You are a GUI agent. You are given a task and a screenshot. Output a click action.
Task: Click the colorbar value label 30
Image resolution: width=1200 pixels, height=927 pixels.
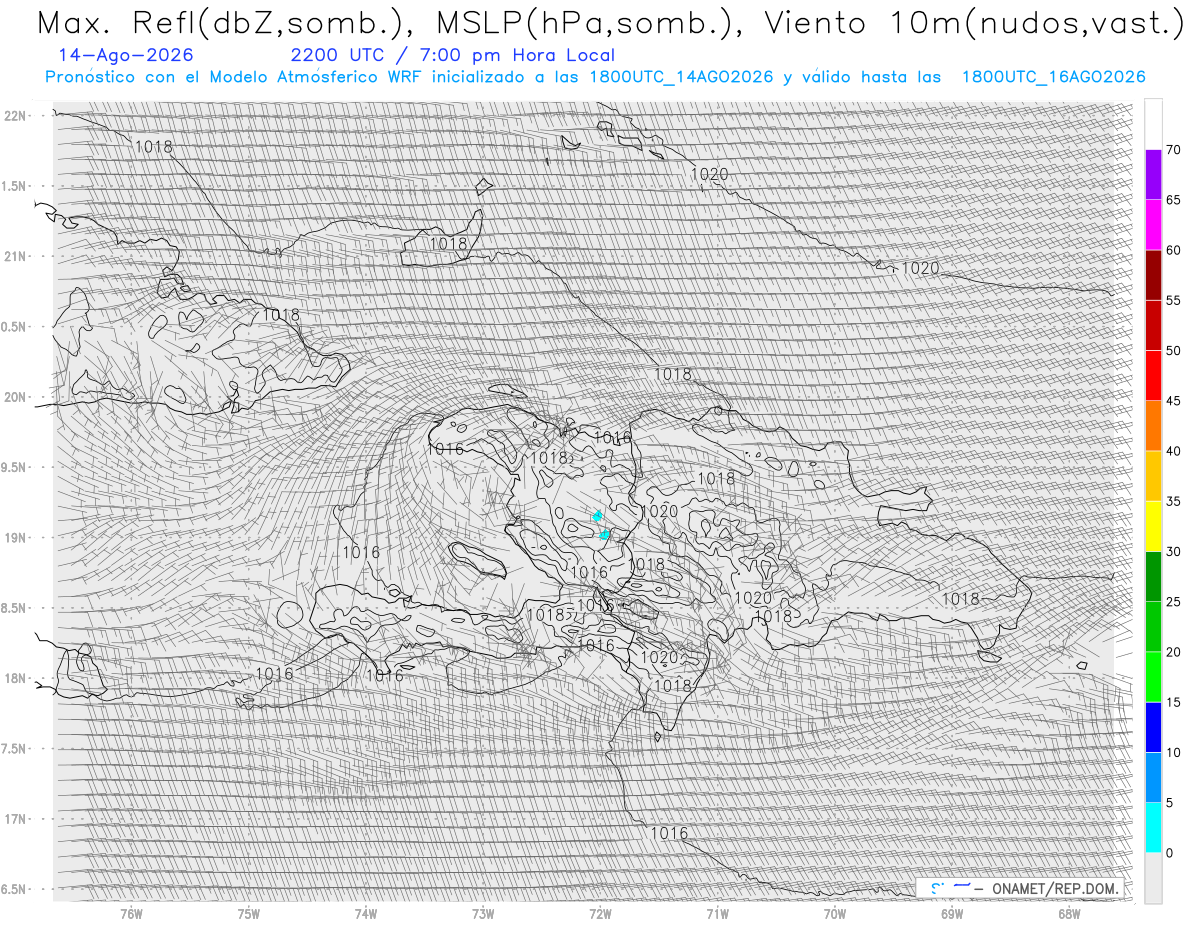[1173, 552]
